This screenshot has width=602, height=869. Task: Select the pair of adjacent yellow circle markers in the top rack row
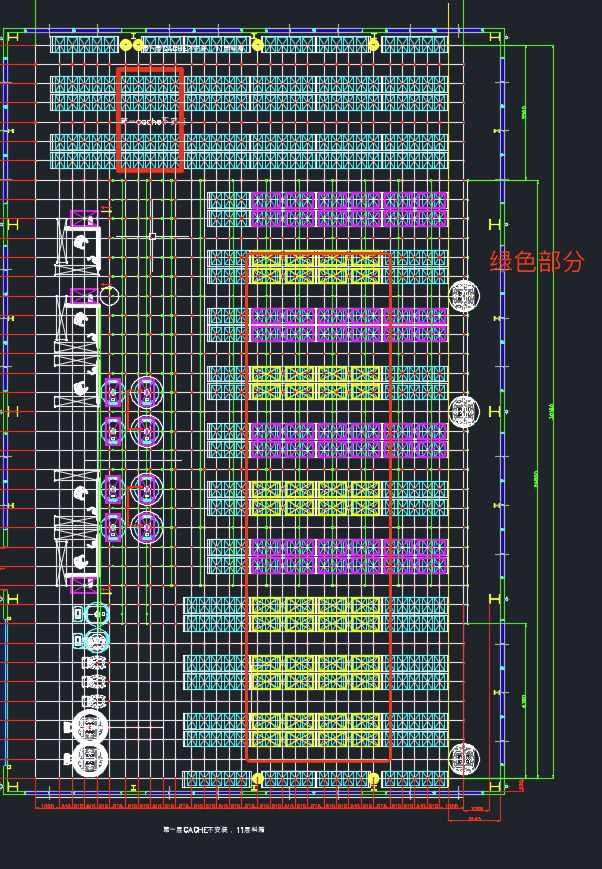(132, 45)
